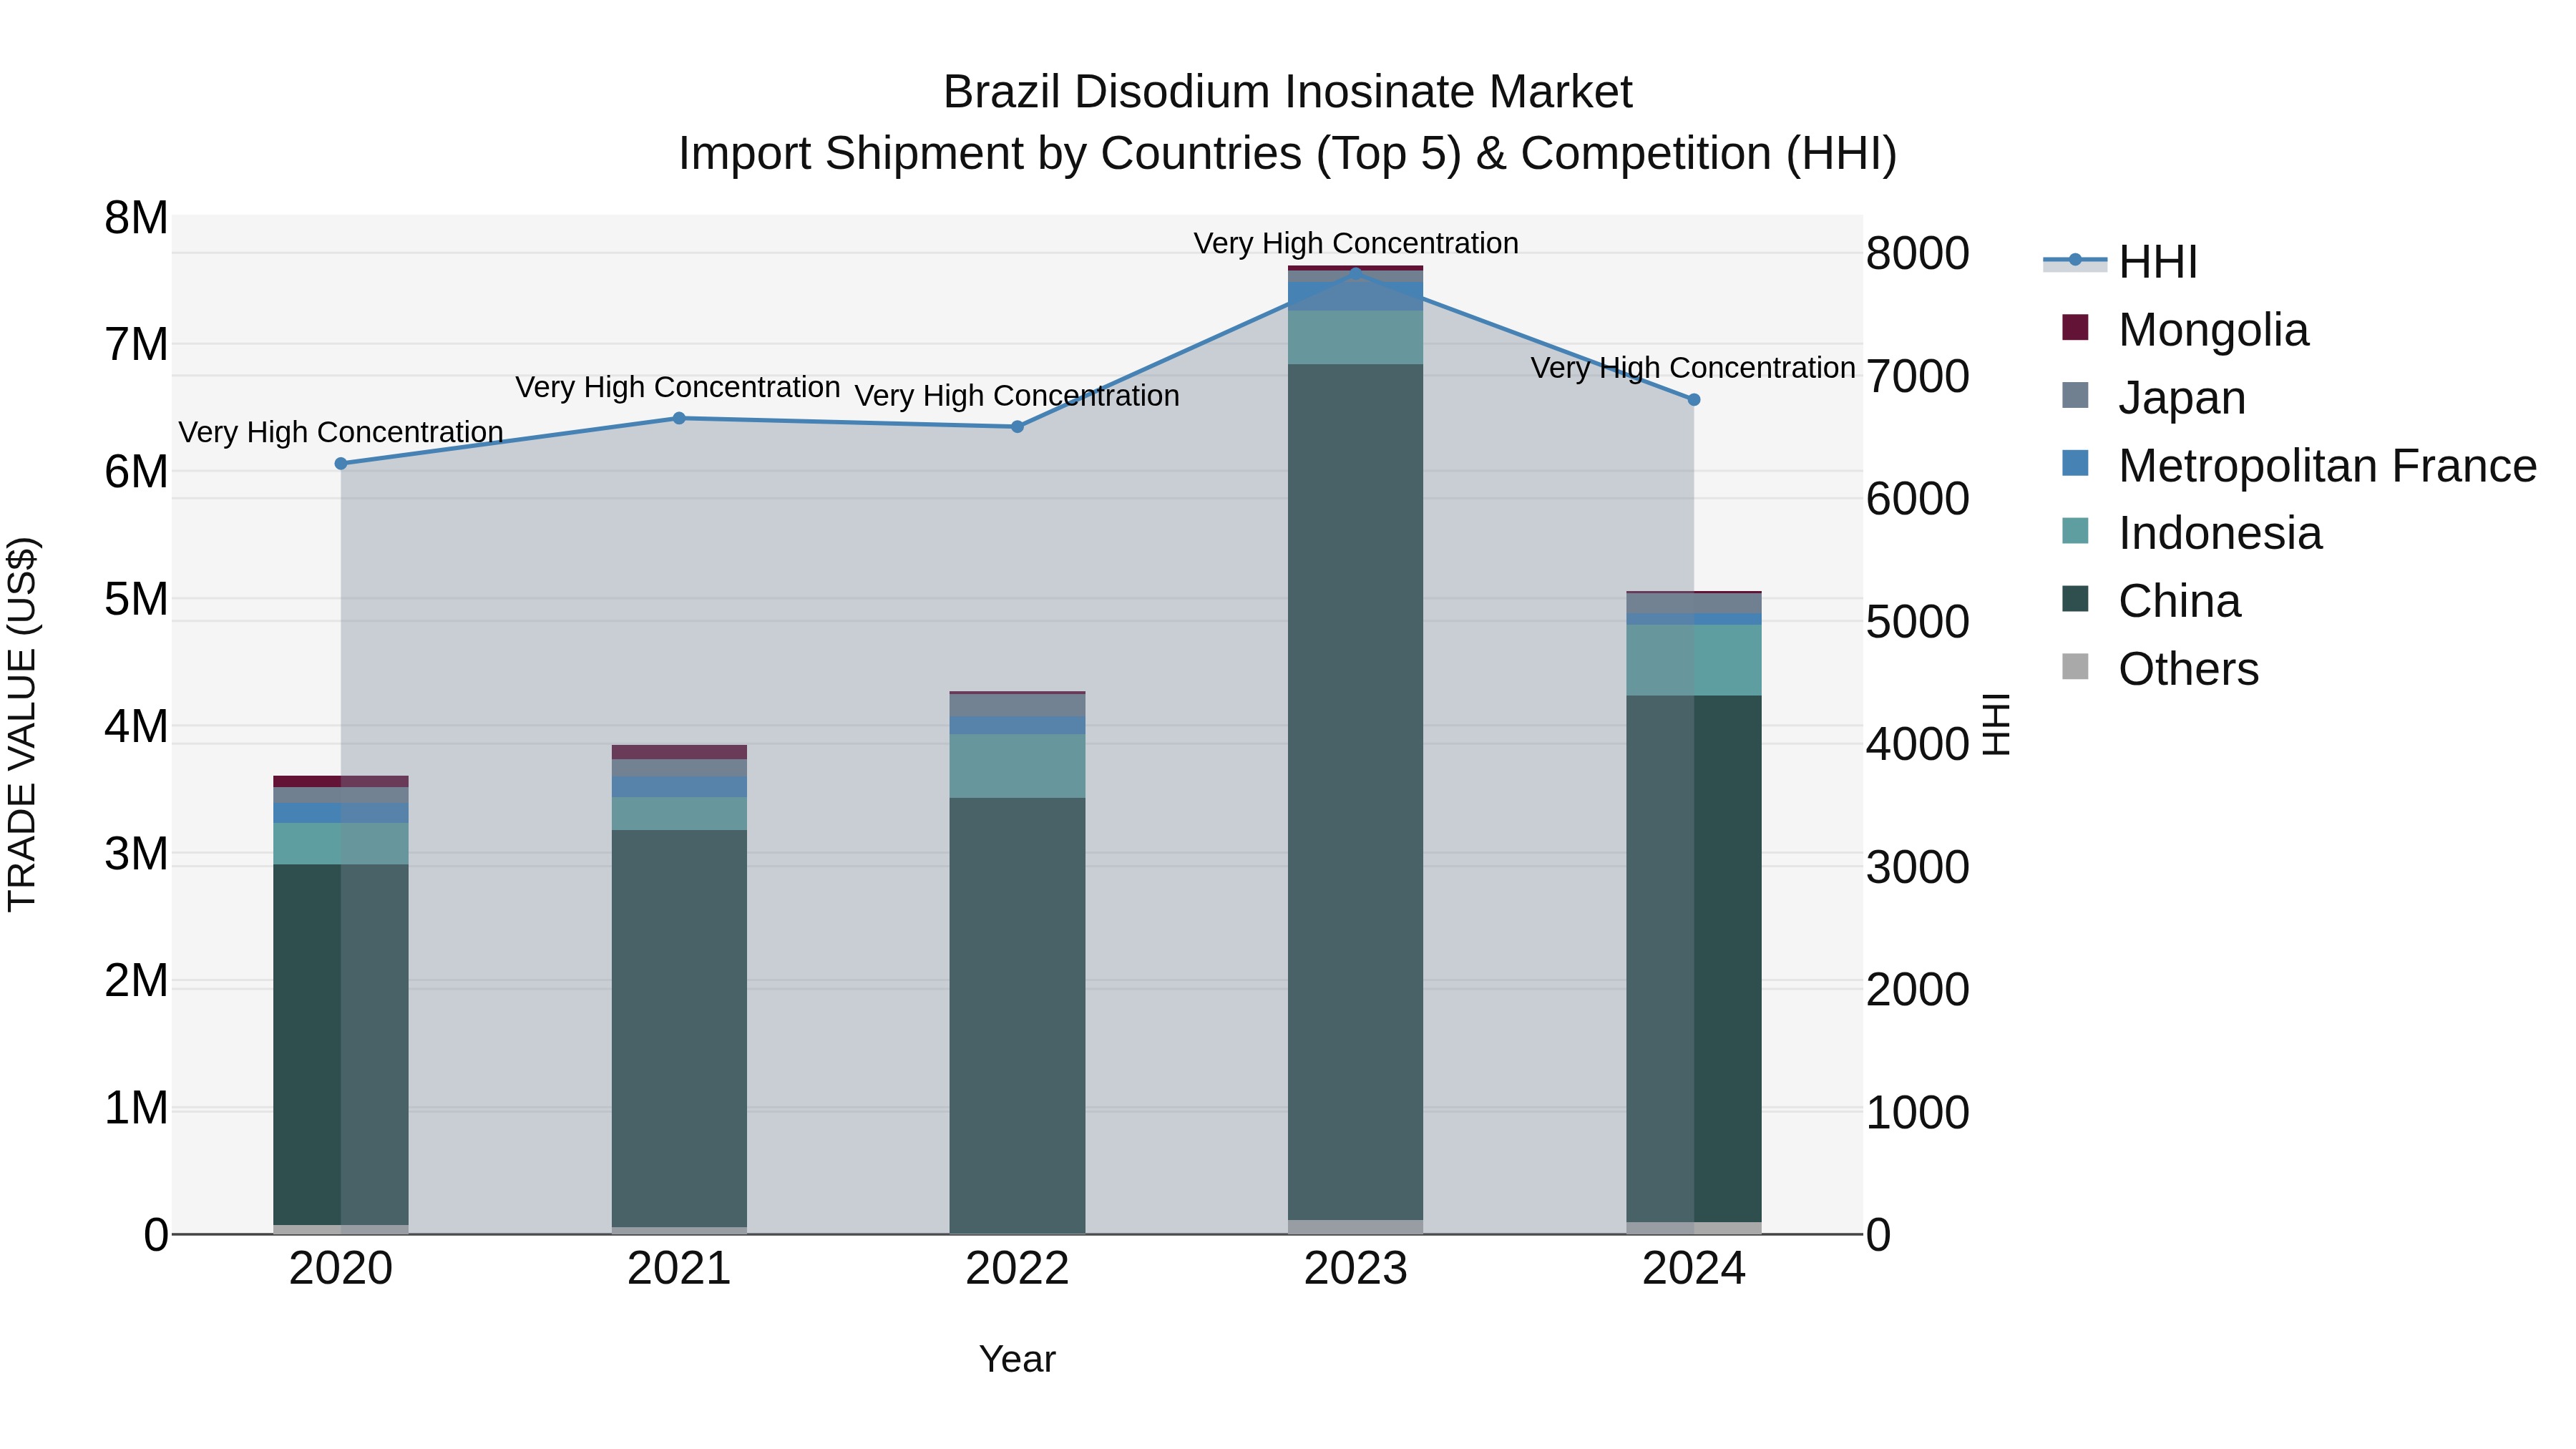Click the 2020 HHI data point
Image resolution: width=2576 pixels, height=1449 pixels.
[x=341, y=464]
